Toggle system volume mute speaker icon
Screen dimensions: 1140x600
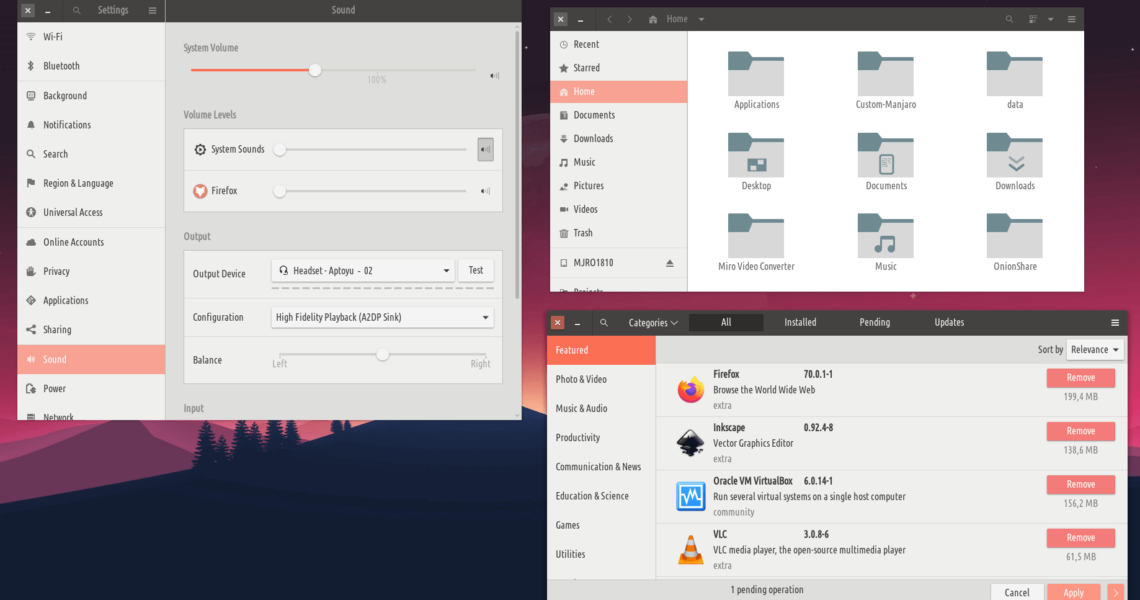coord(494,76)
